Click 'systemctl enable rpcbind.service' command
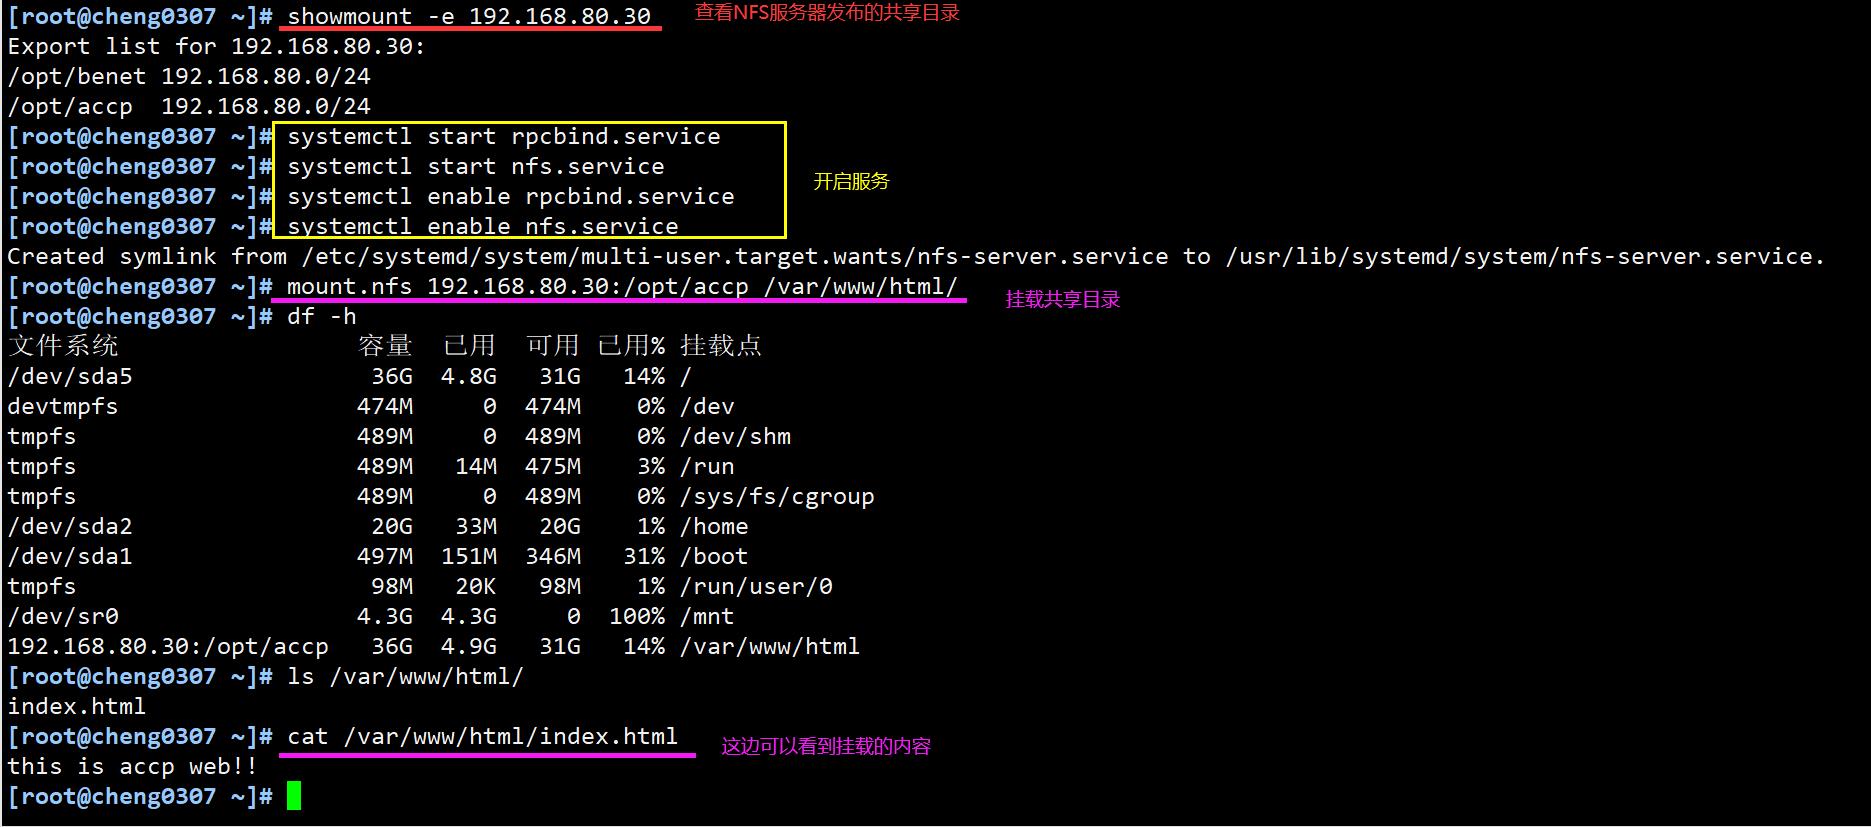Viewport: 1871px width, 827px height. pyautogui.click(x=511, y=196)
